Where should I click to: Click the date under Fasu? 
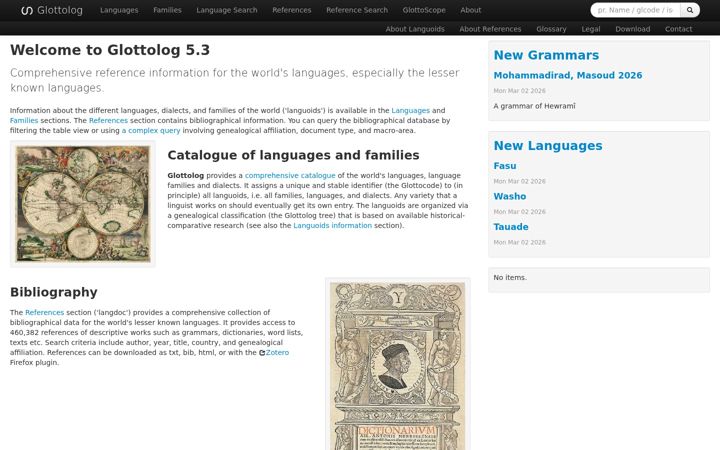click(x=519, y=181)
